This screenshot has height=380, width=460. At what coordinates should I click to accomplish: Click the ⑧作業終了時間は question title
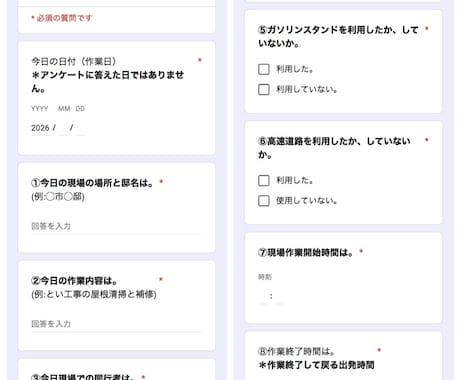[x=296, y=351]
